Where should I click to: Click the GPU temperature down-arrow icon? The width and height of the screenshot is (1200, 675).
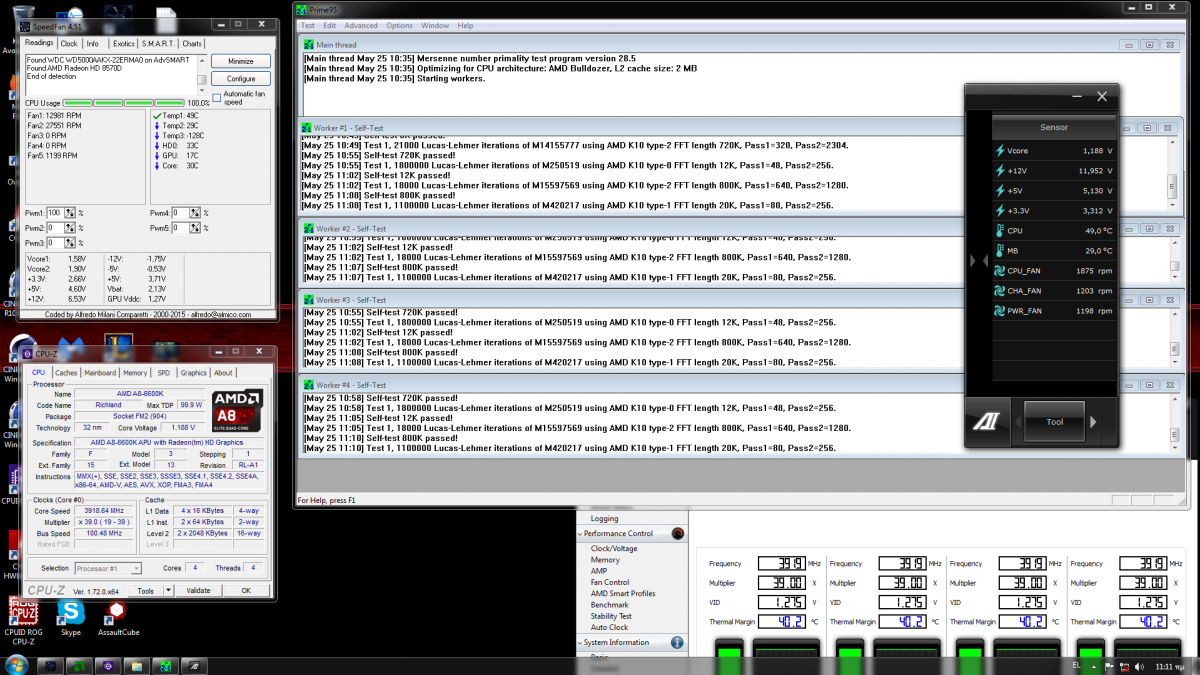tap(157, 155)
